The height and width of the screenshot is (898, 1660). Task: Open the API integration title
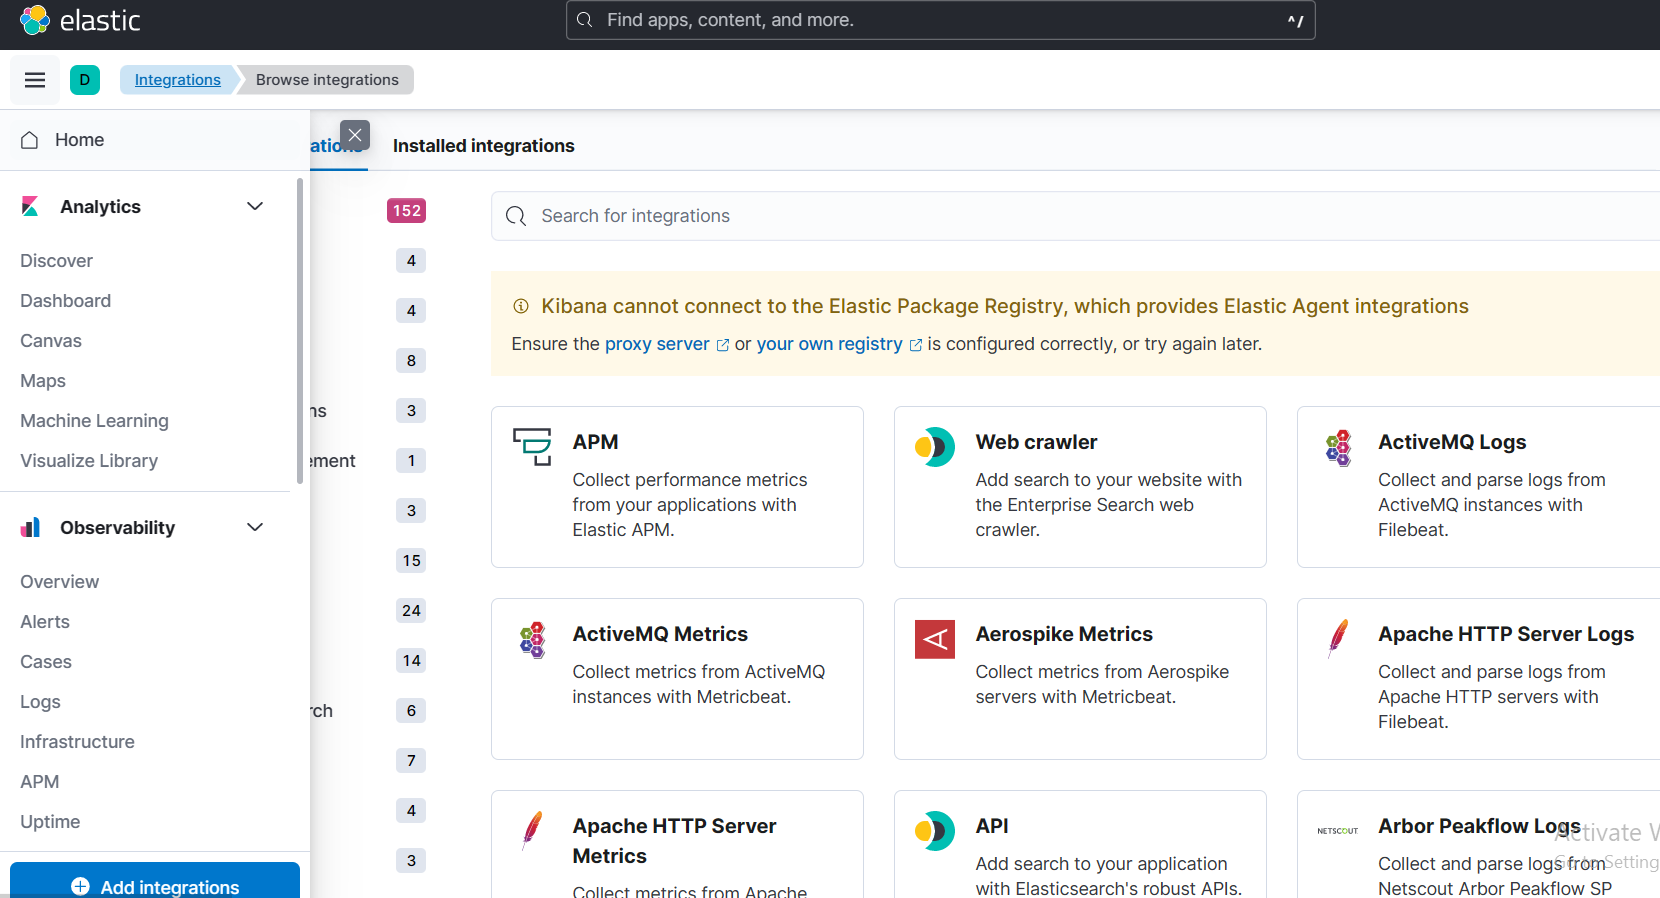click(992, 826)
